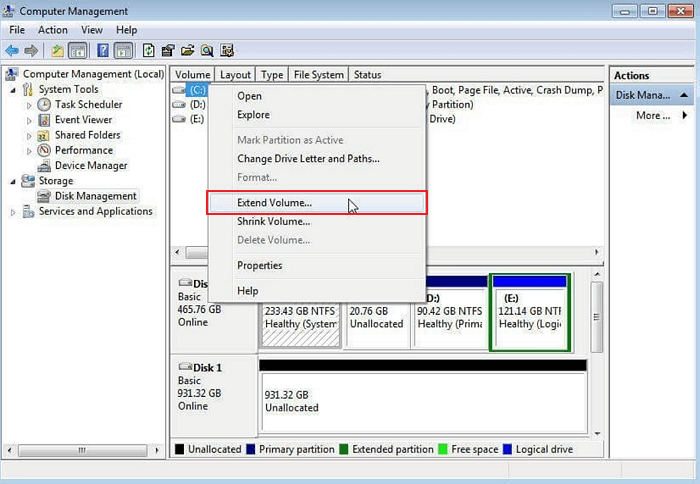The image size is (700, 484).
Task: Expand the More Actions arrow
Action: pos(683,116)
